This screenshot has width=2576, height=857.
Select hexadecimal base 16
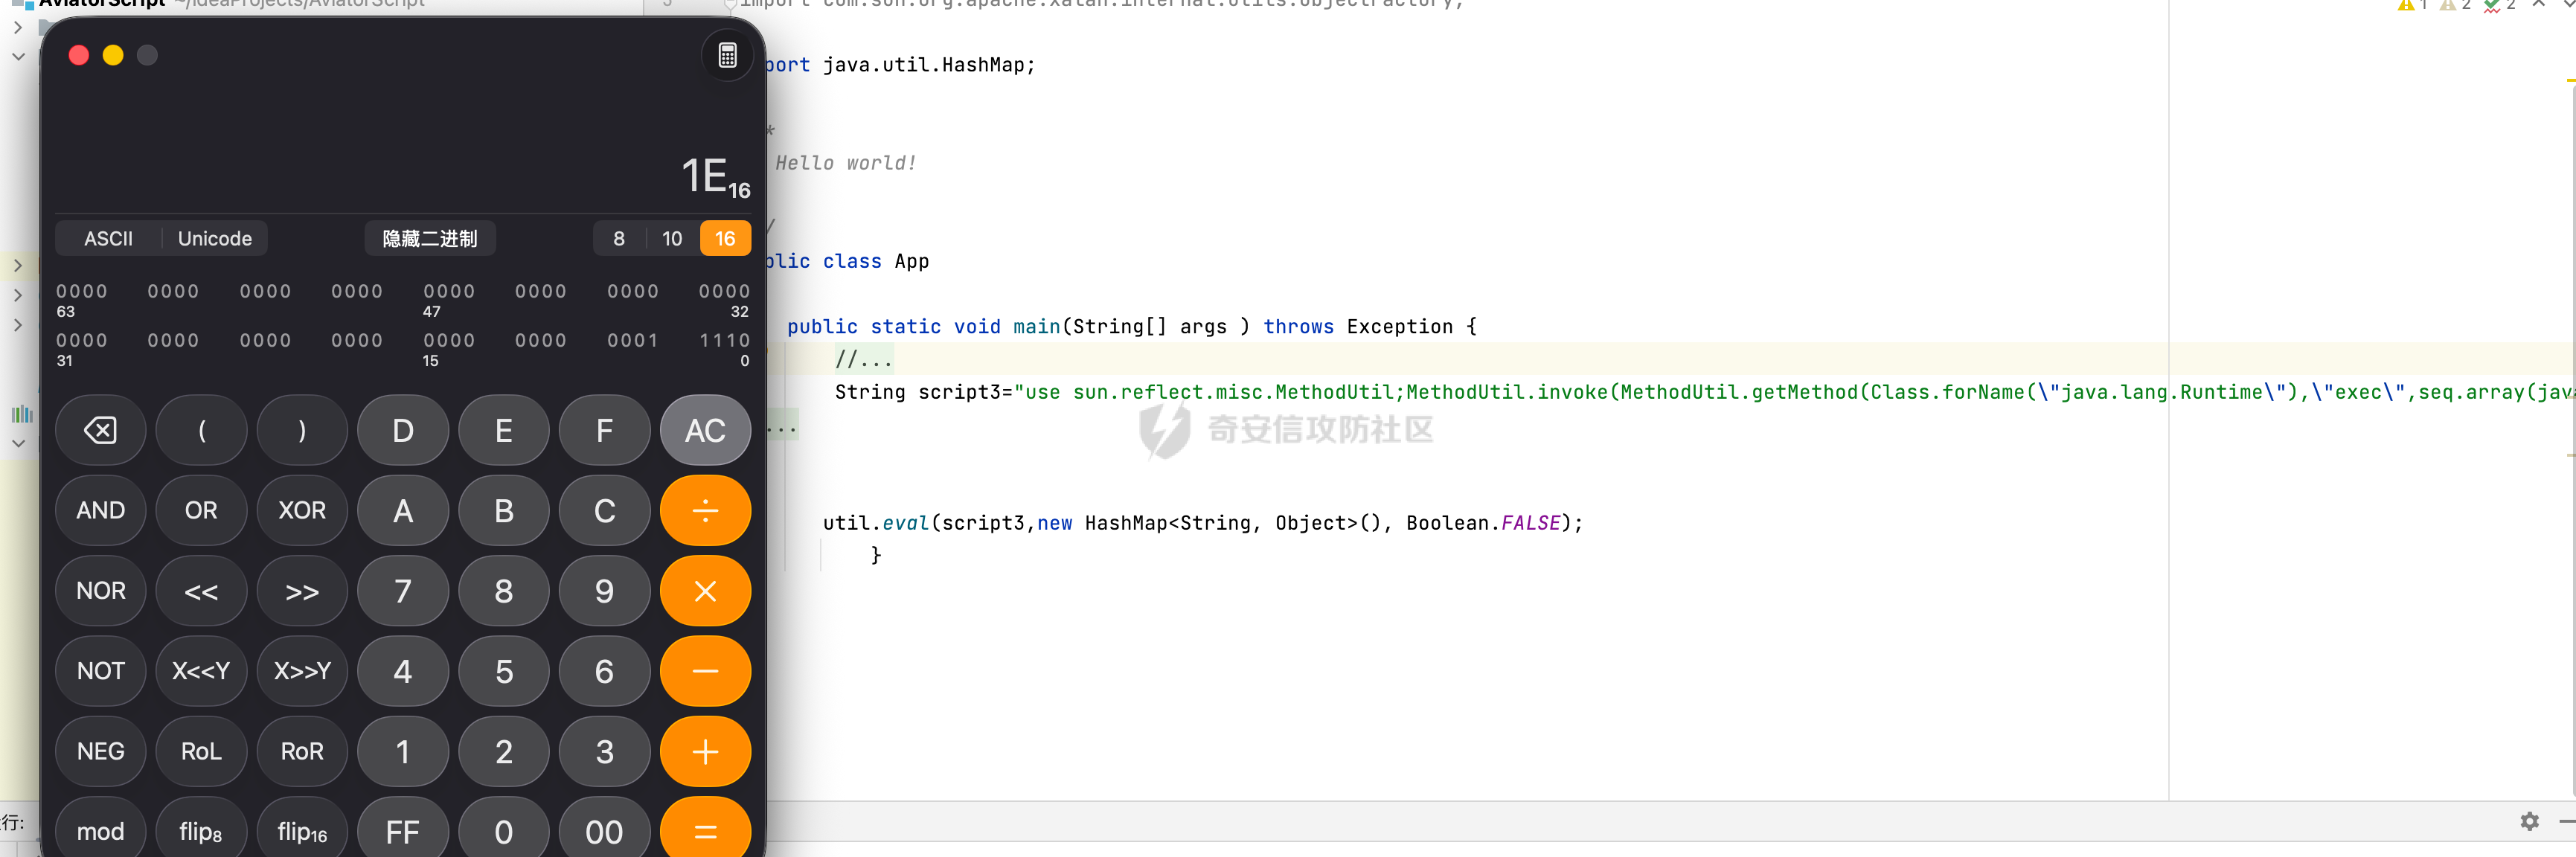(725, 239)
